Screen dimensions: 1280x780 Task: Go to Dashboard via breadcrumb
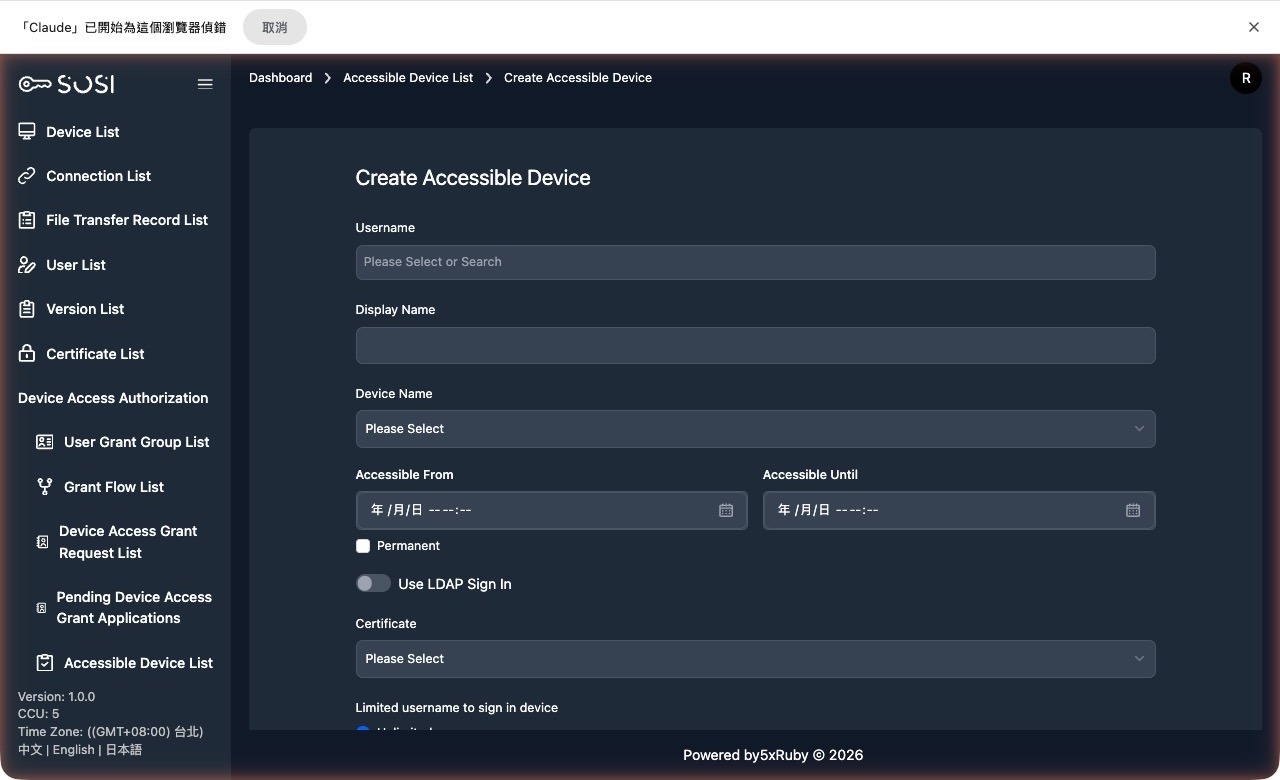[x=280, y=77]
